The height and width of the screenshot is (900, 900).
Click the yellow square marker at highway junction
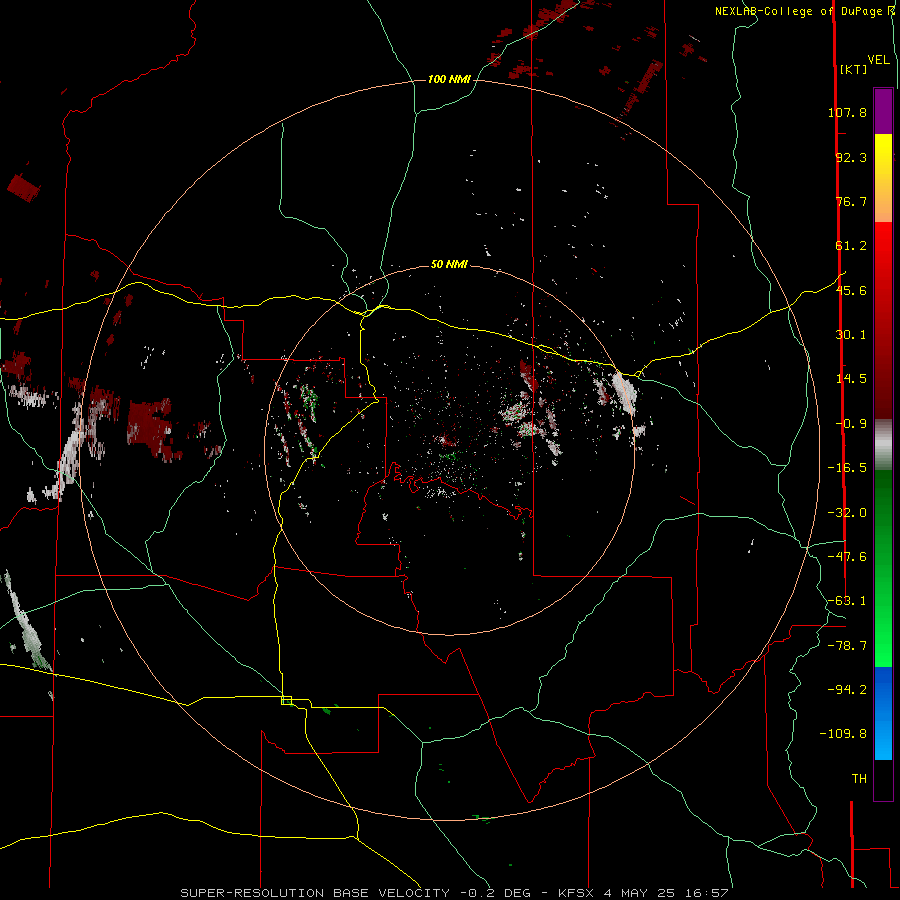tap(286, 700)
